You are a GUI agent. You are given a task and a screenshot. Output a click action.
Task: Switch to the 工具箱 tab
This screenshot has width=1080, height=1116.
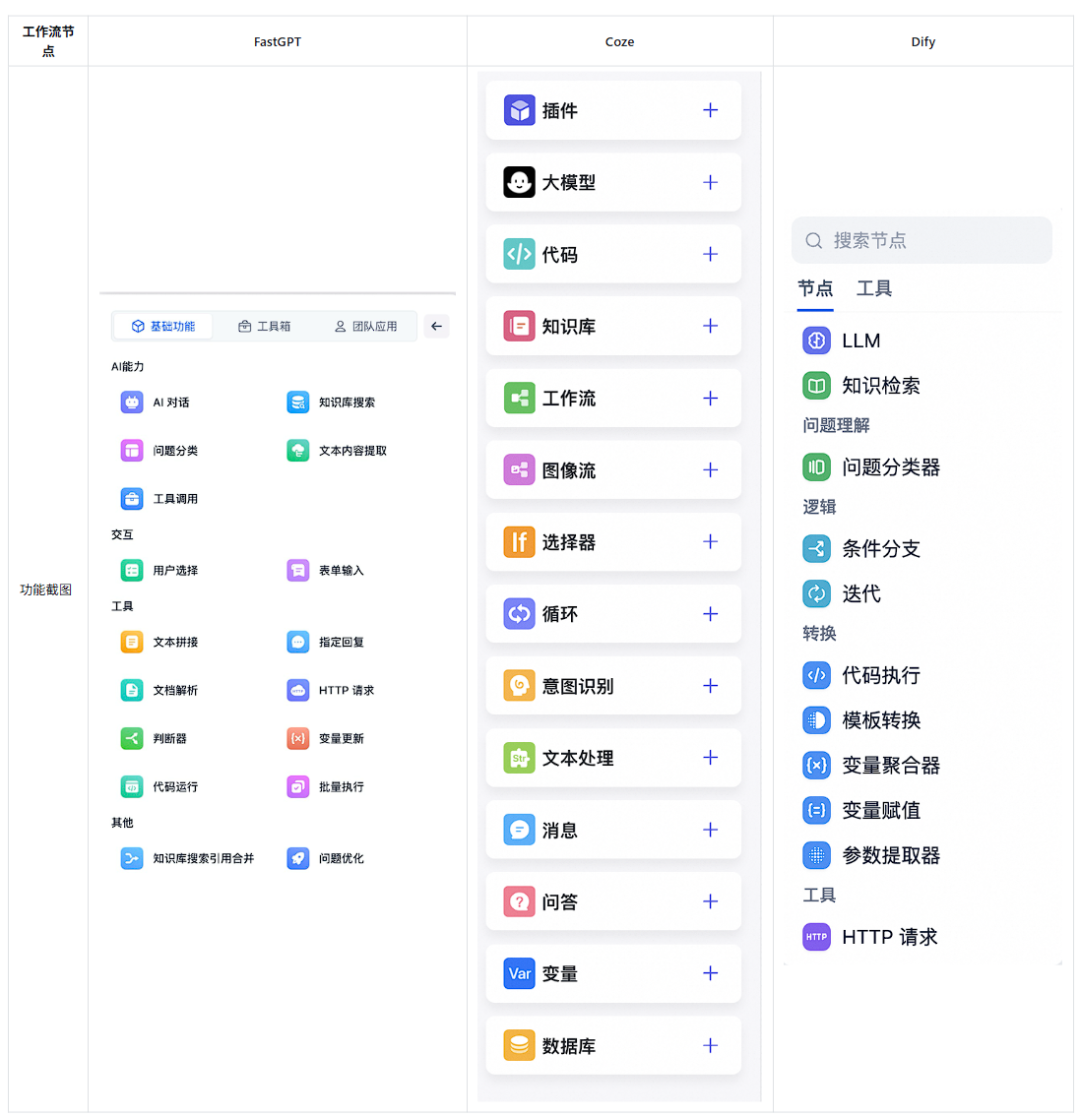pos(264,326)
